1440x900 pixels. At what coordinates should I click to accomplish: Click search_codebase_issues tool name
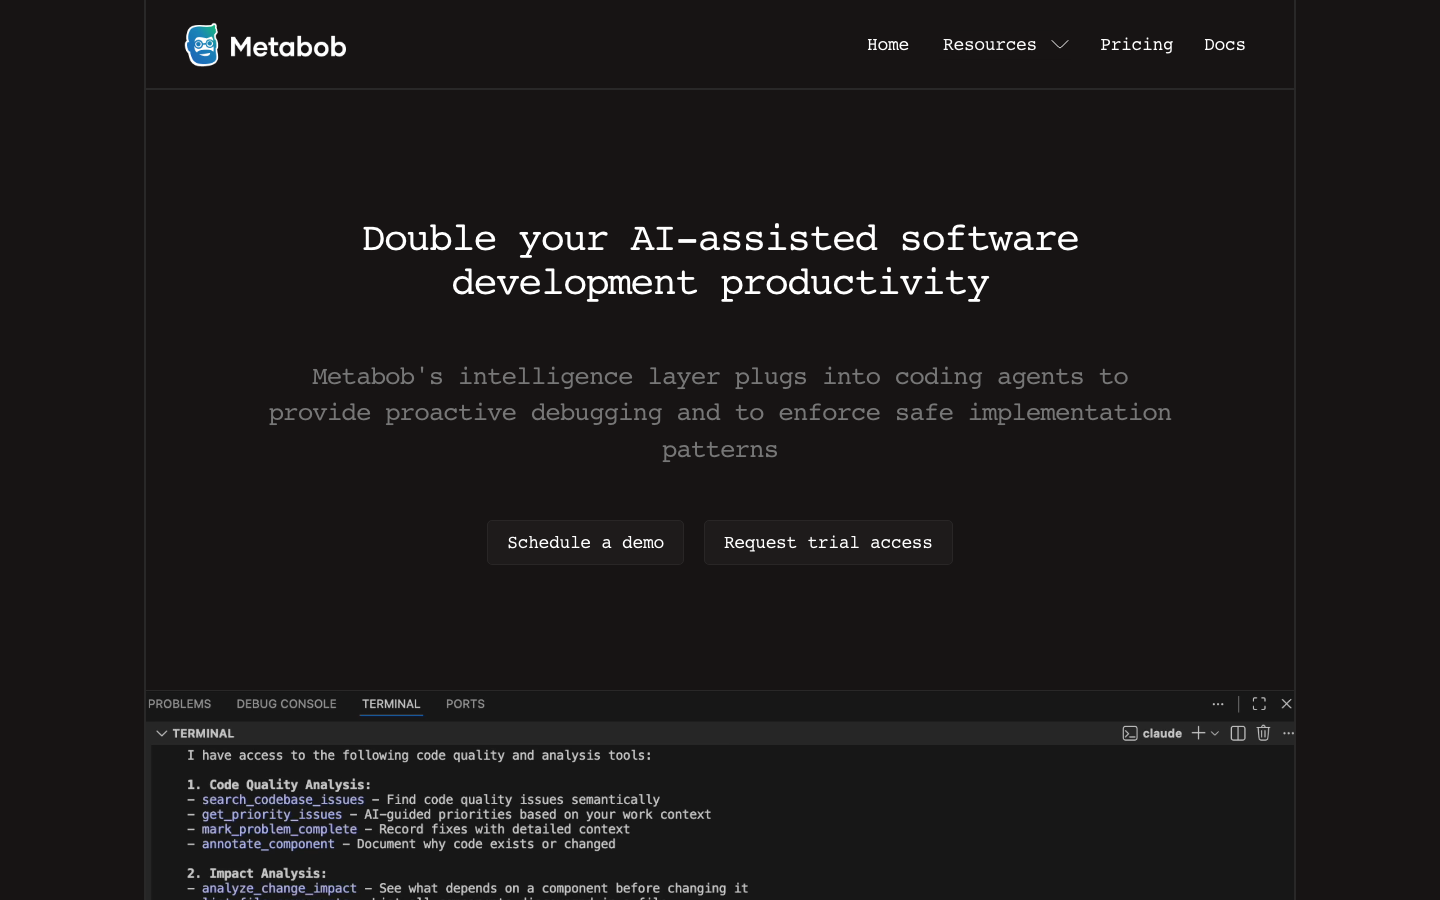(x=283, y=800)
